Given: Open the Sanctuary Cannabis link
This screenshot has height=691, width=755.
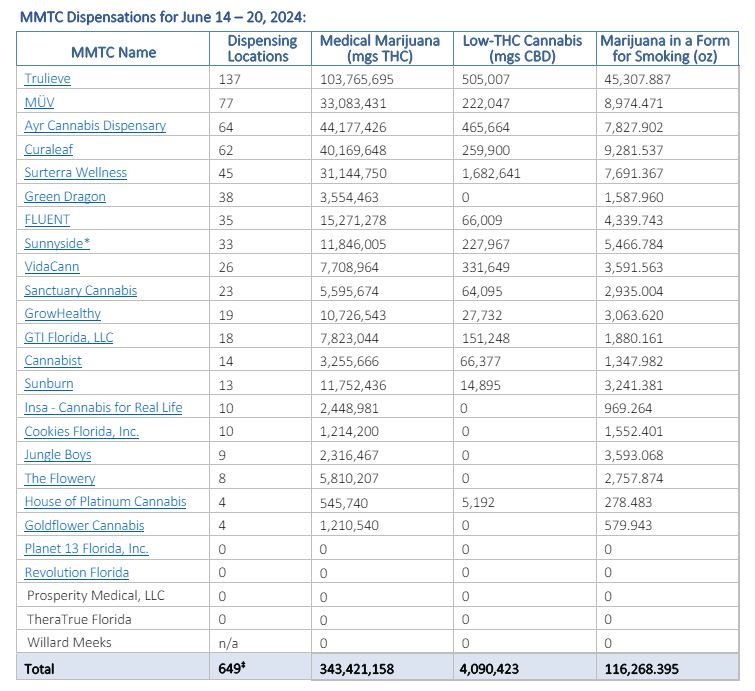Looking at the screenshot, I should click(x=80, y=291).
